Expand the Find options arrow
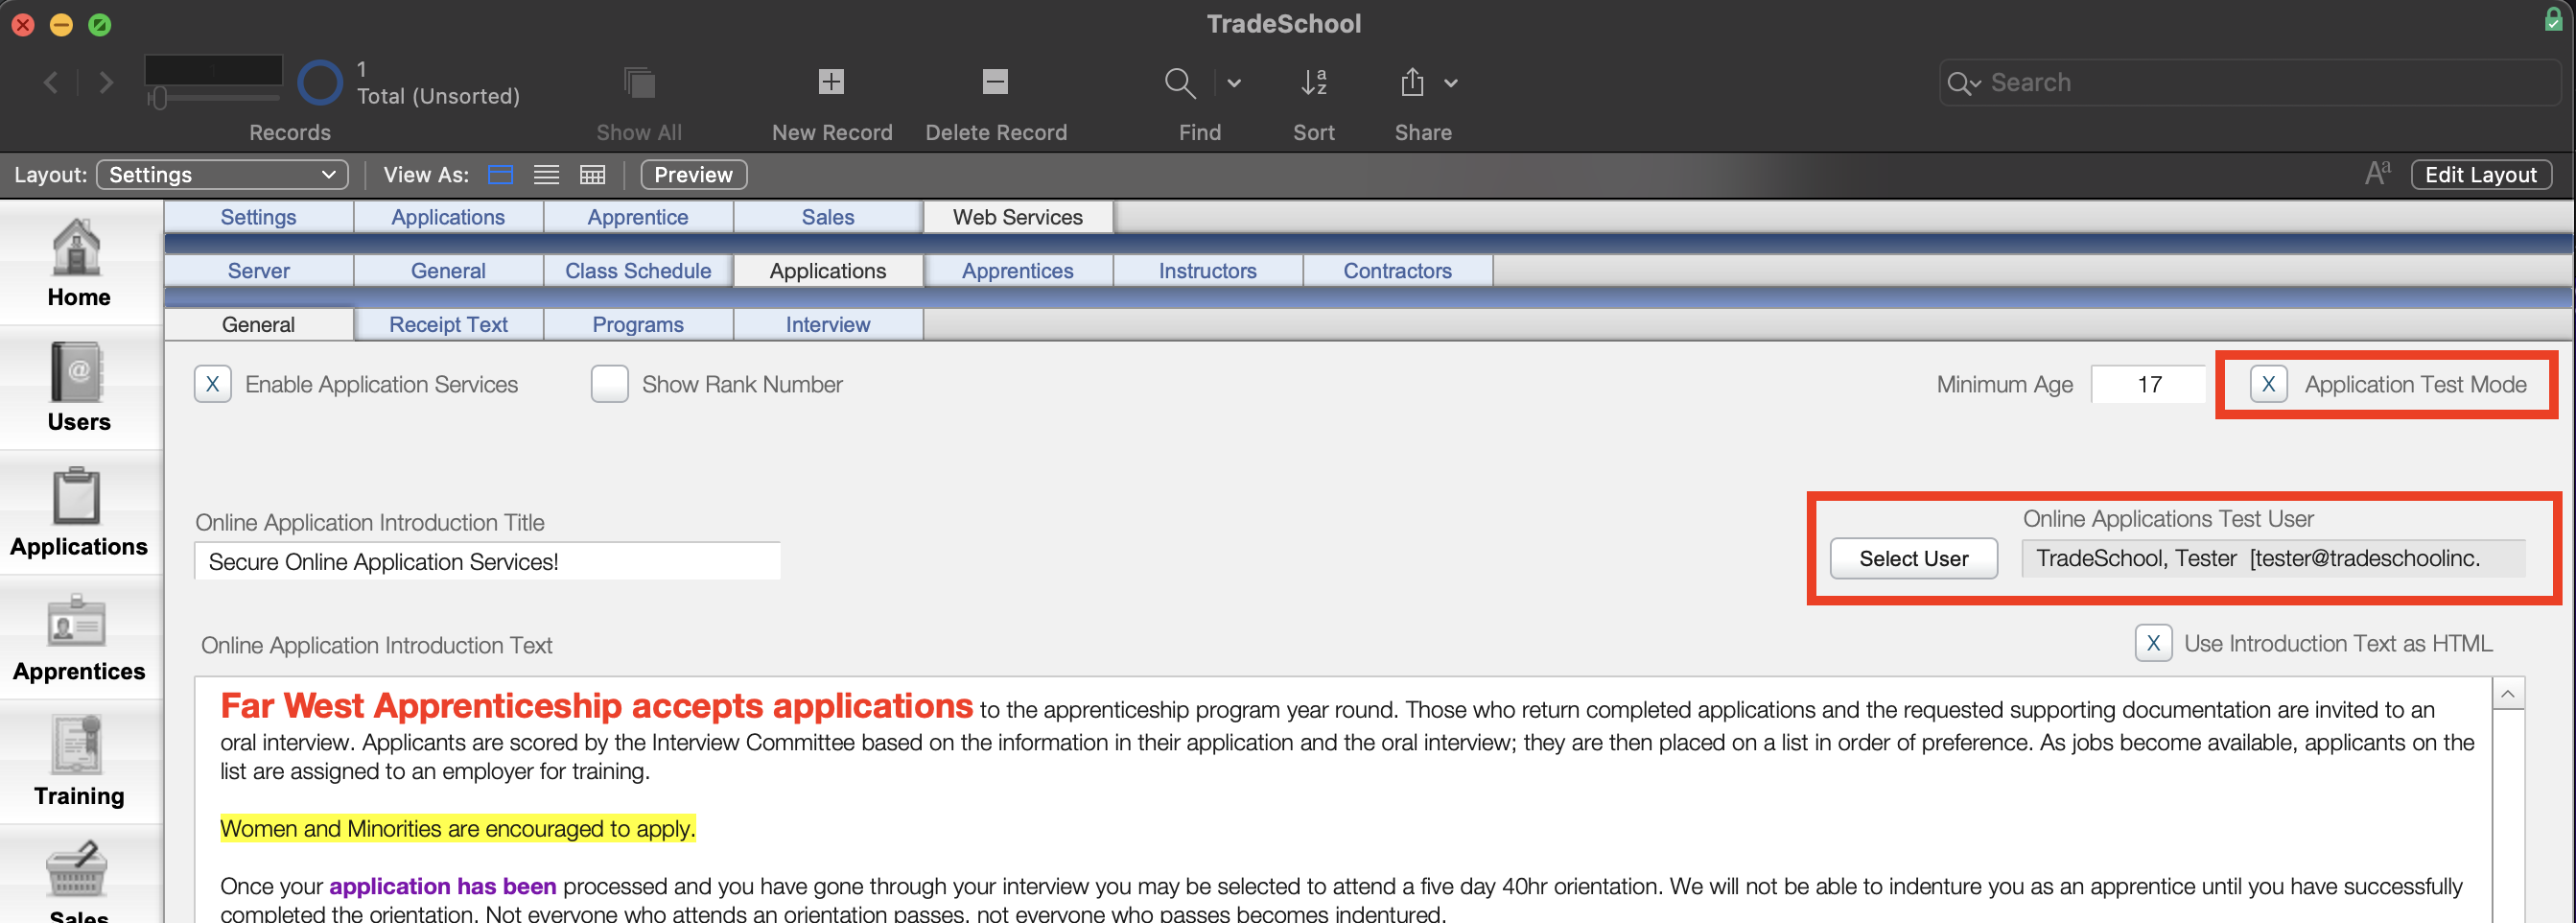Viewport: 2576px width, 923px height. click(x=1234, y=84)
